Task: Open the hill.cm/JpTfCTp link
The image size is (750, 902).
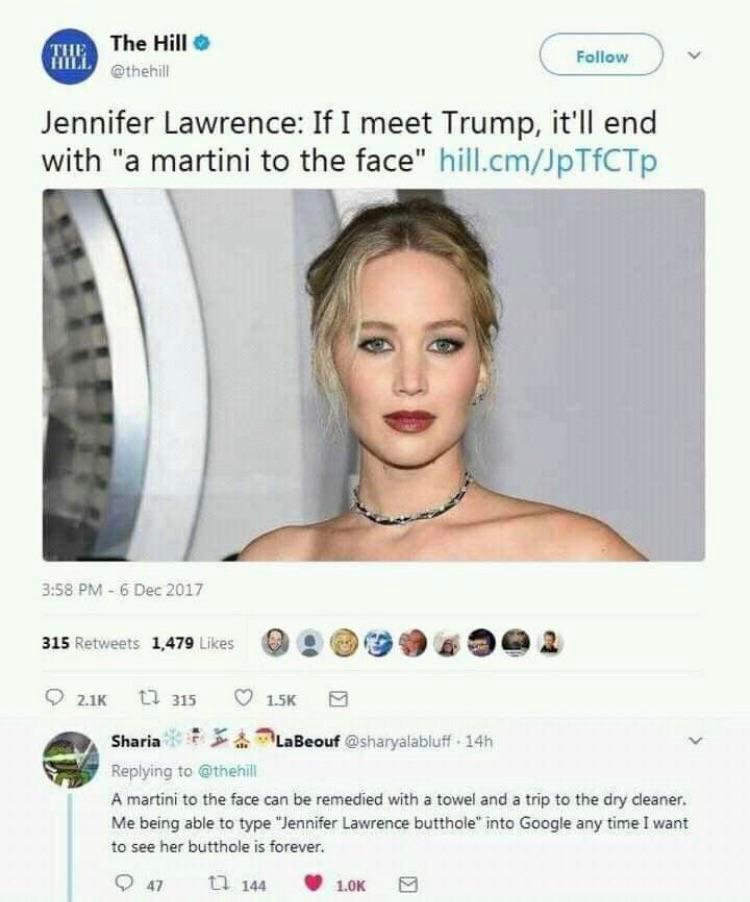Action: pos(548,160)
